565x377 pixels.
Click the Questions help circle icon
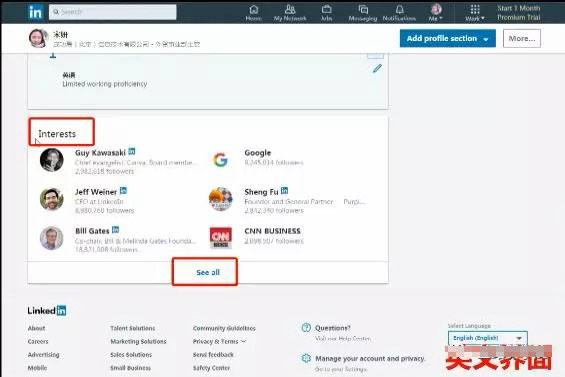[306, 328]
